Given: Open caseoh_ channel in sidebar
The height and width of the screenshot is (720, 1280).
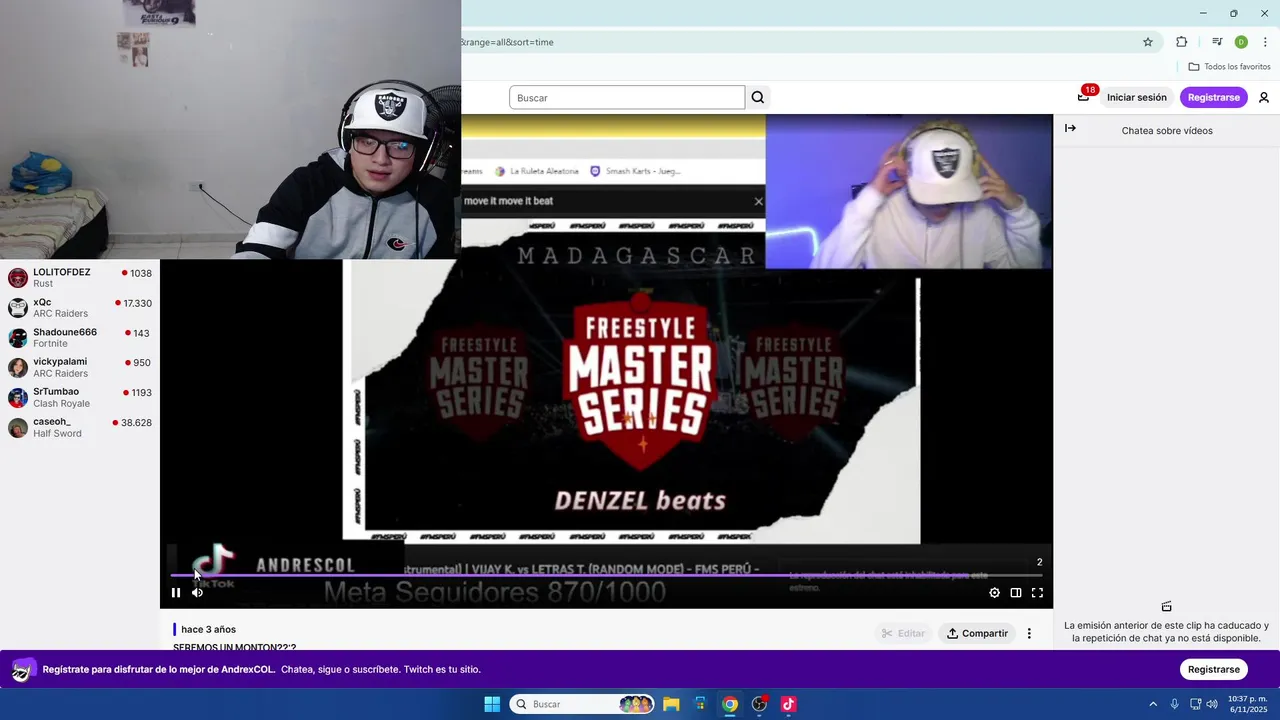Looking at the screenshot, I should (80, 428).
